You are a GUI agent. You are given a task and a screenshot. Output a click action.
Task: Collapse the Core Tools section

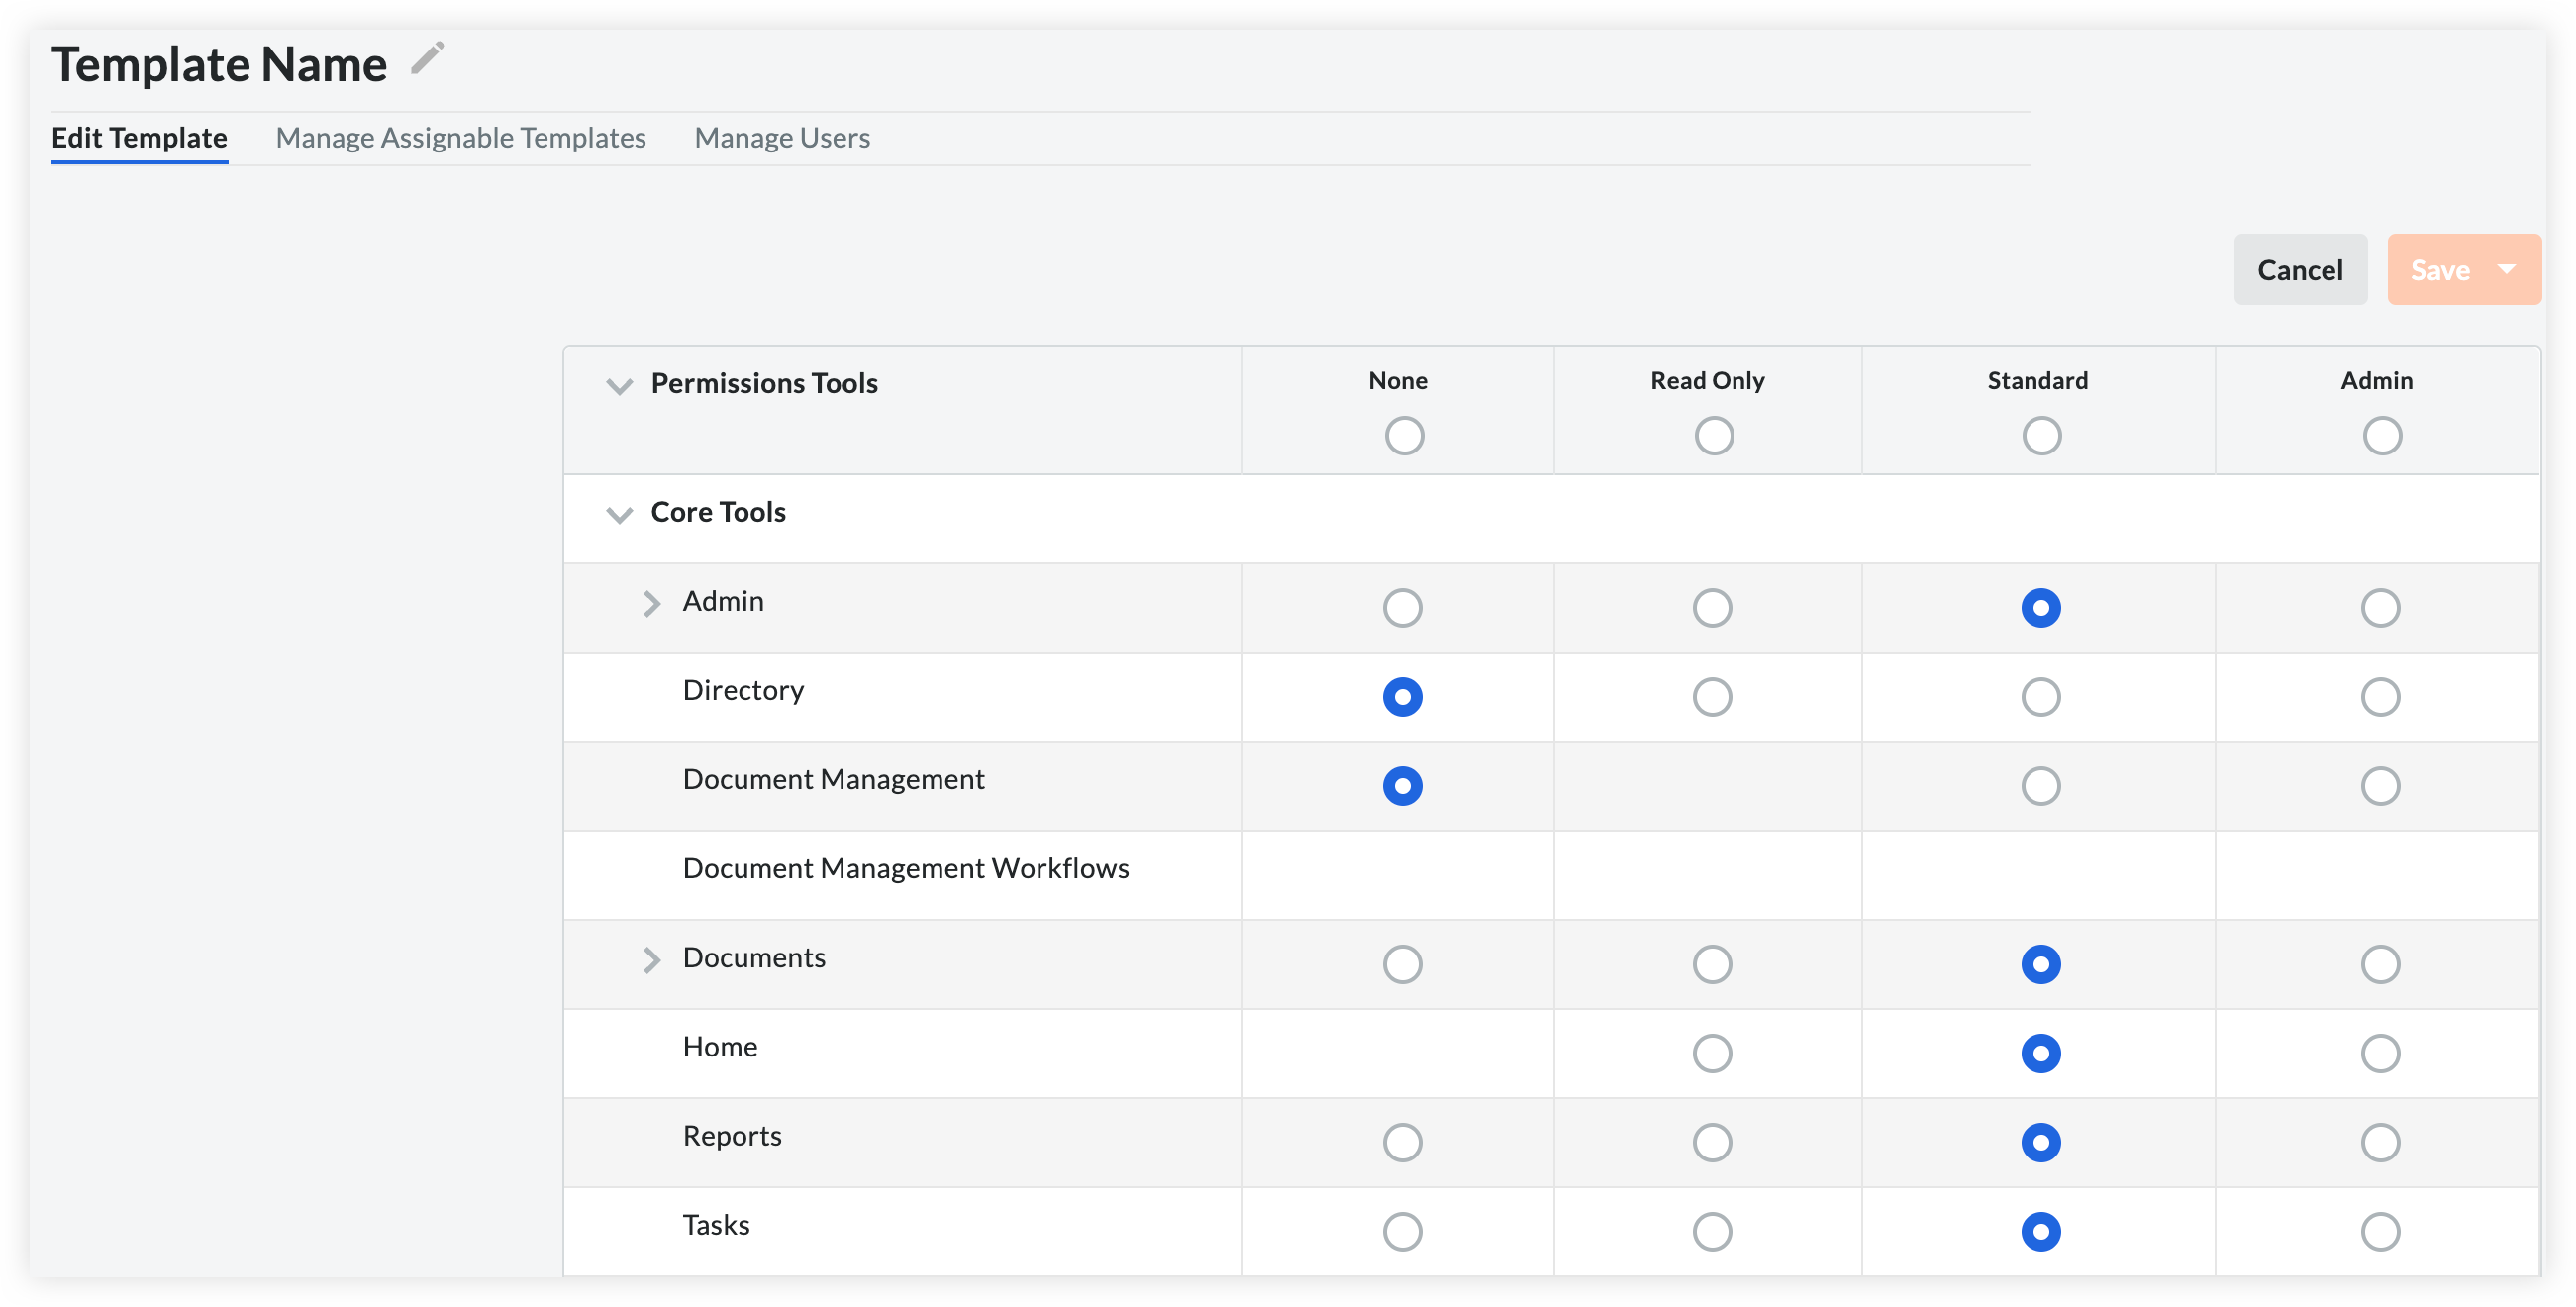619,514
